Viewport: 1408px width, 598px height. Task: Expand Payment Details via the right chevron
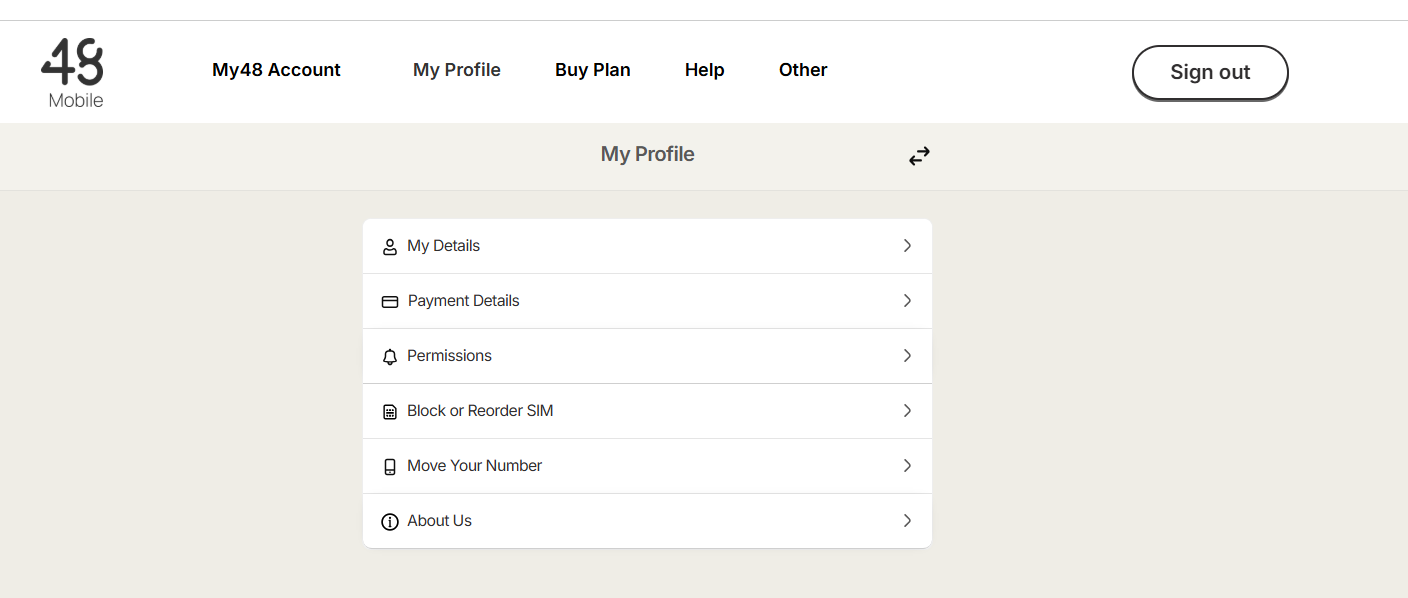coord(907,301)
